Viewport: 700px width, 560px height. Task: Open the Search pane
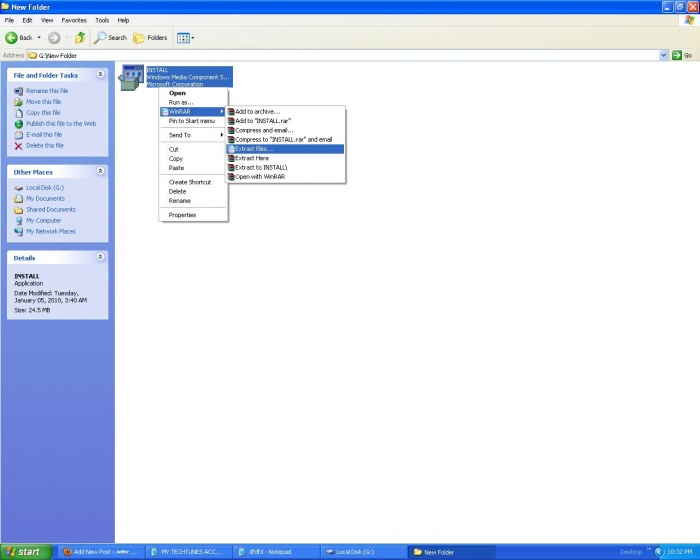(110, 38)
